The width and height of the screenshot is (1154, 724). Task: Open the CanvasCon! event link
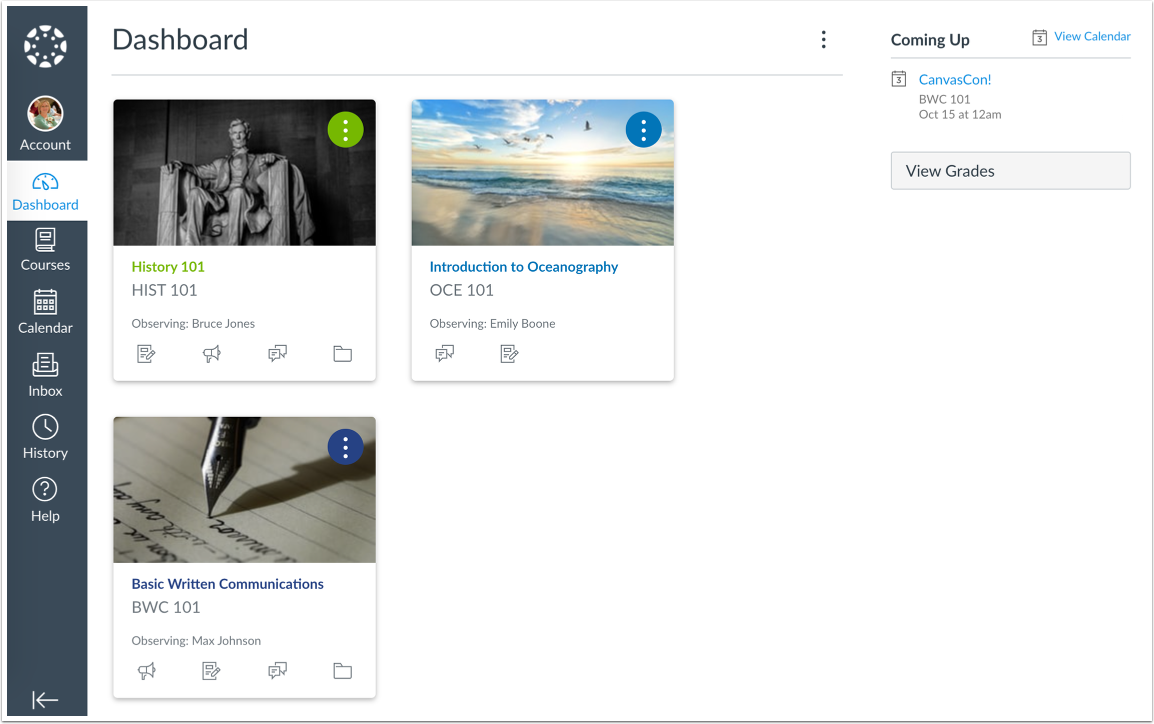954,79
